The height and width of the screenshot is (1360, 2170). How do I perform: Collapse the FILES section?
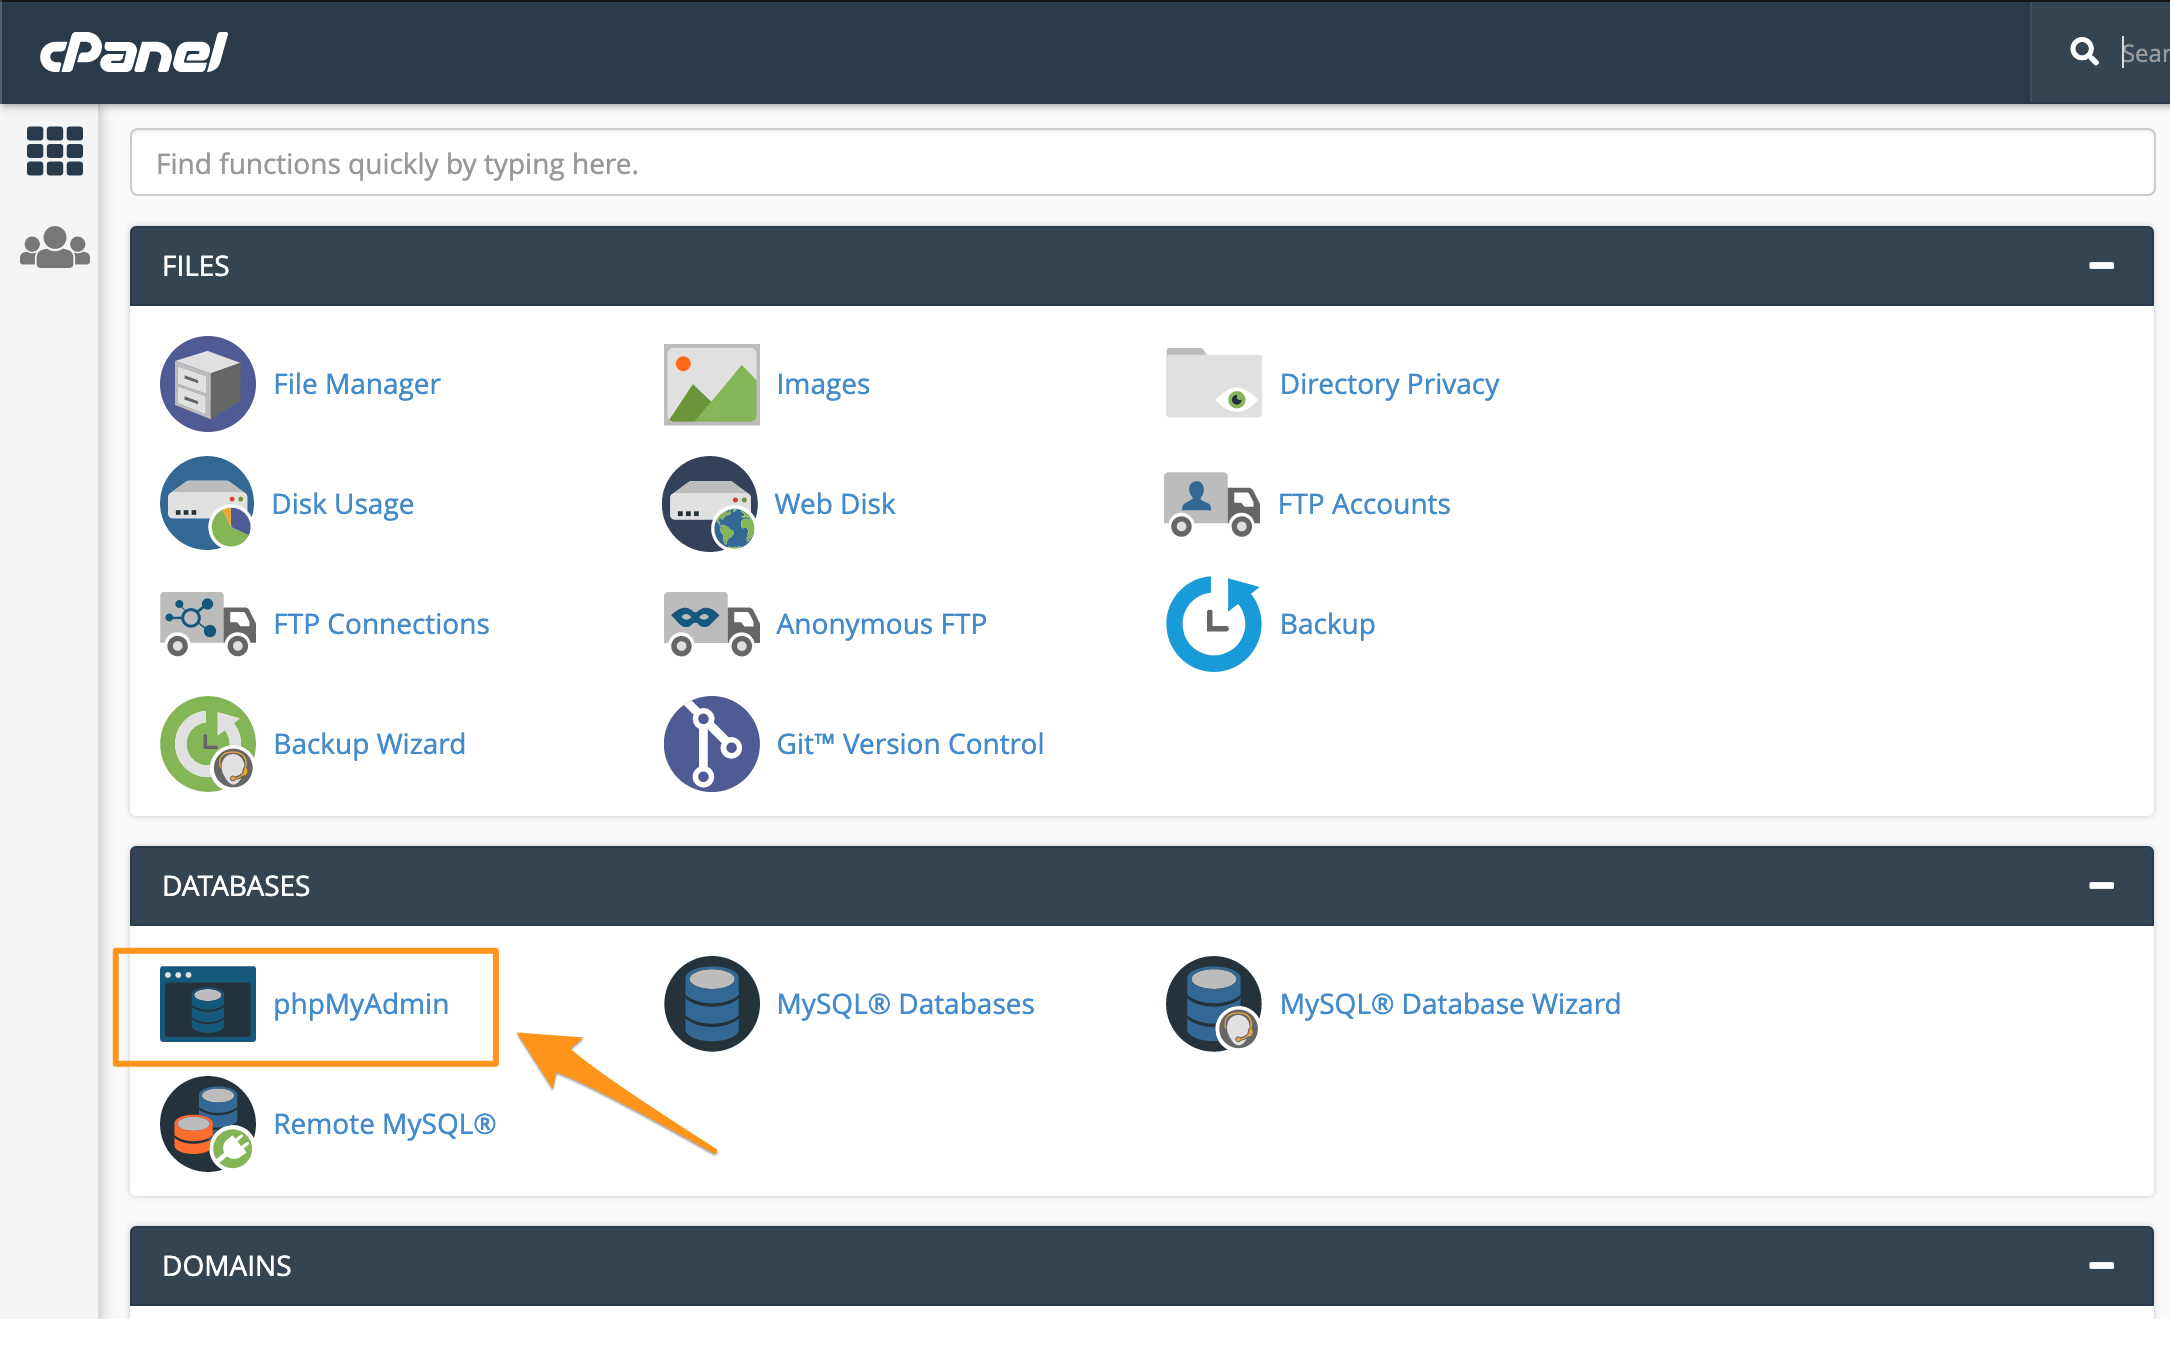click(2101, 266)
